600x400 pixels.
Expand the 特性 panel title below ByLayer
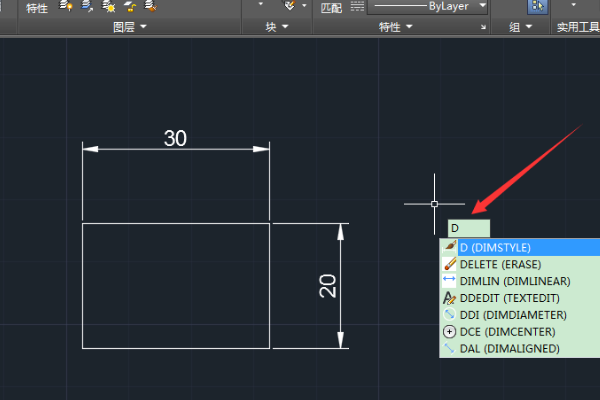click(394, 27)
